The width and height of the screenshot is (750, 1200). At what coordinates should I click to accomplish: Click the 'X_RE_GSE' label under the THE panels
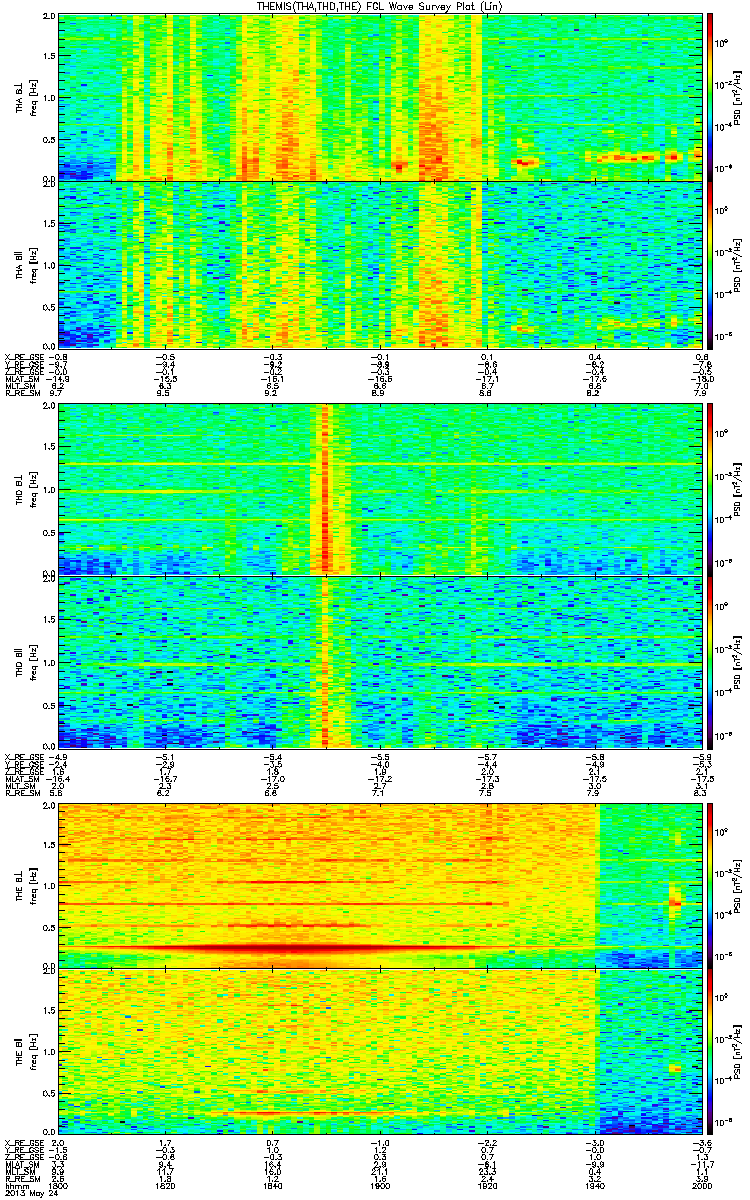point(23,1141)
